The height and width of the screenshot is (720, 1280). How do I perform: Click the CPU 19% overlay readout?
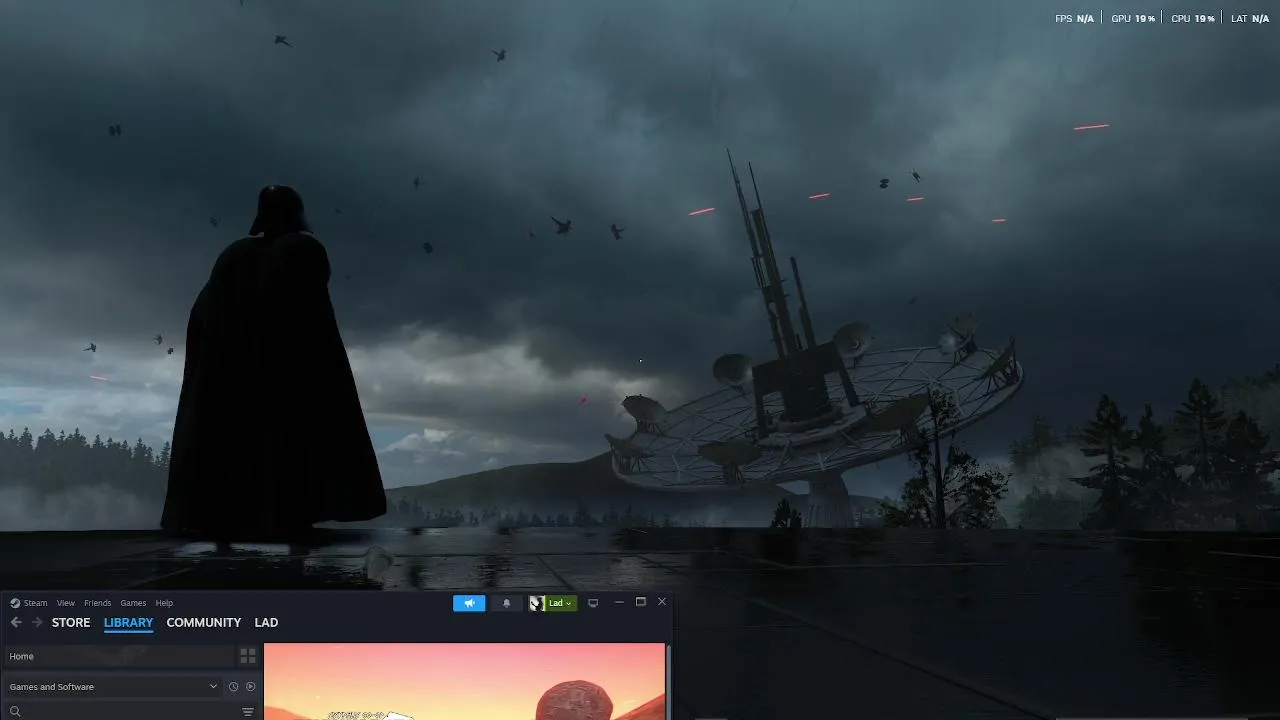tap(1193, 18)
